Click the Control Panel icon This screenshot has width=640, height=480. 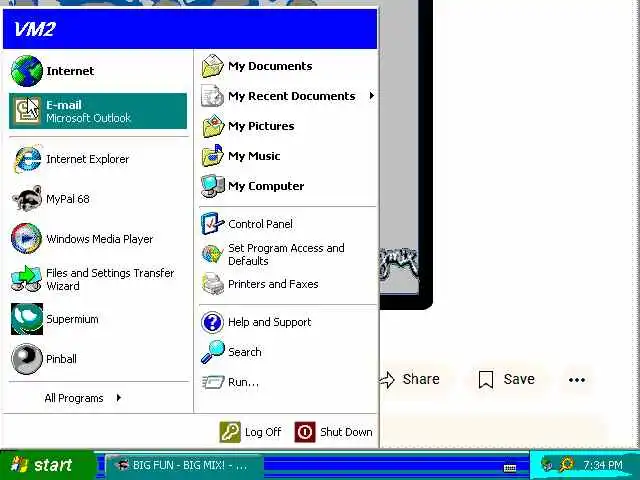tap(213, 224)
